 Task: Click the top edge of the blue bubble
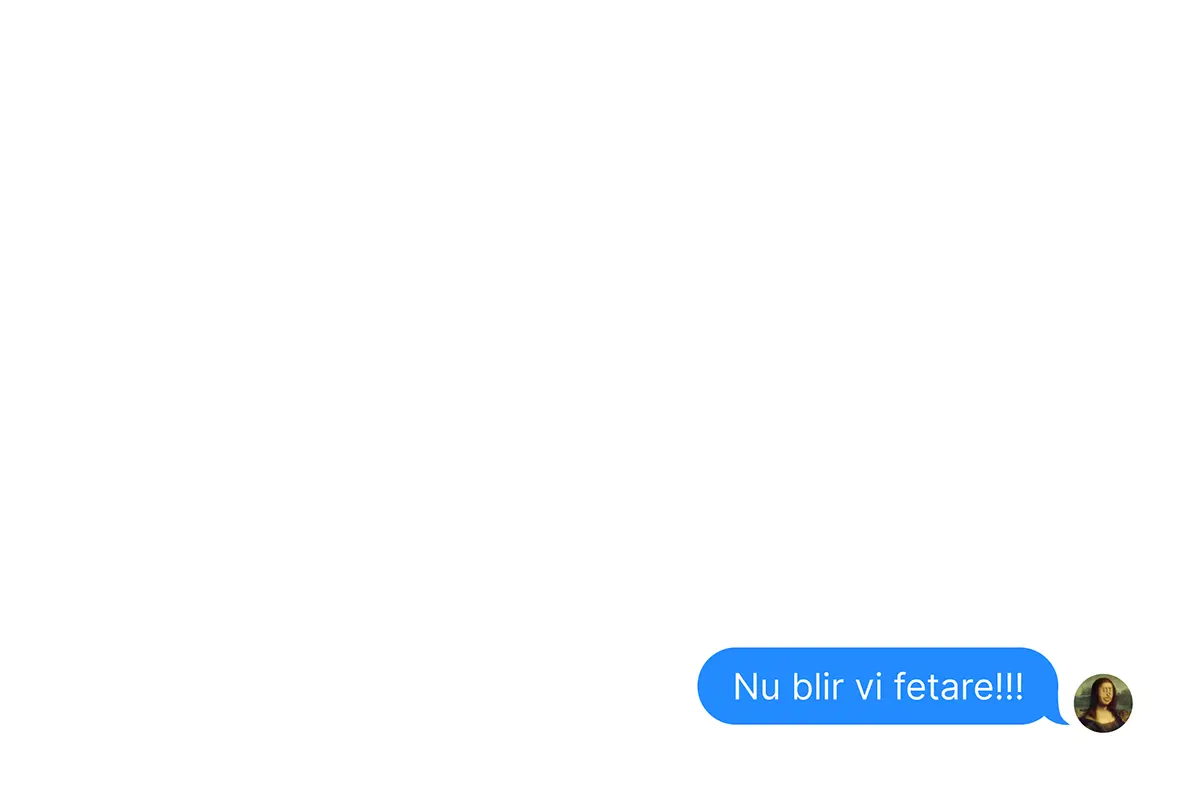pos(878,650)
